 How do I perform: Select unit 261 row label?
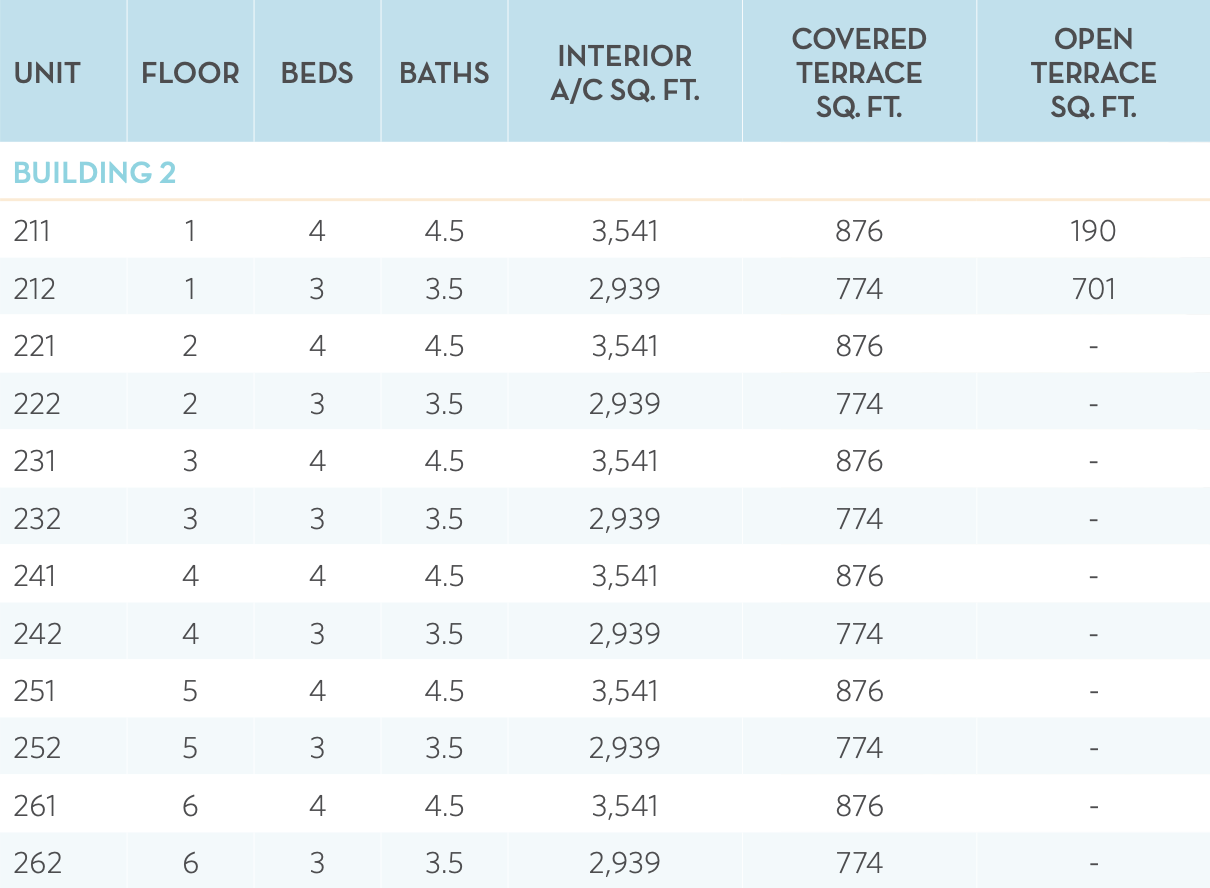point(35,805)
